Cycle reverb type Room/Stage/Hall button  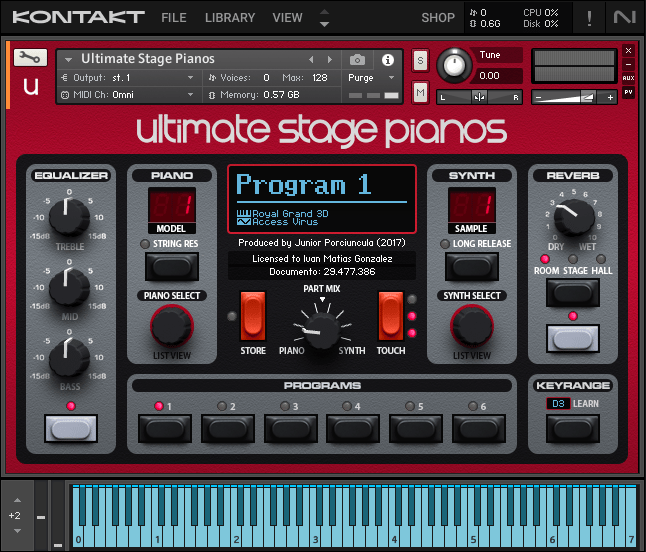573,293
